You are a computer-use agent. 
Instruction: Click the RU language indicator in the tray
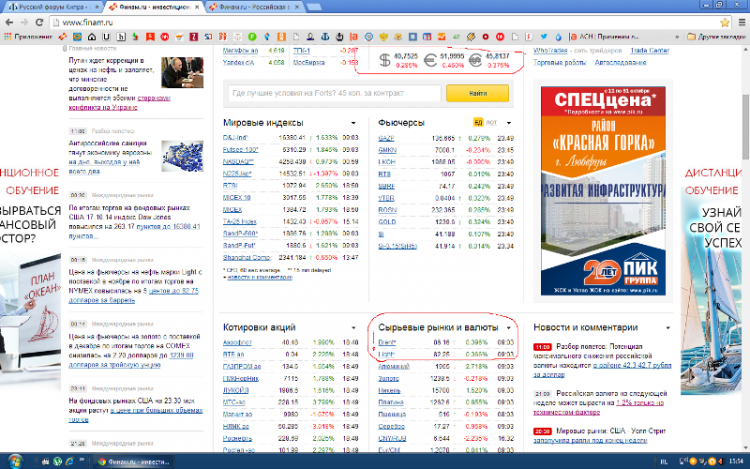[664, 461]
